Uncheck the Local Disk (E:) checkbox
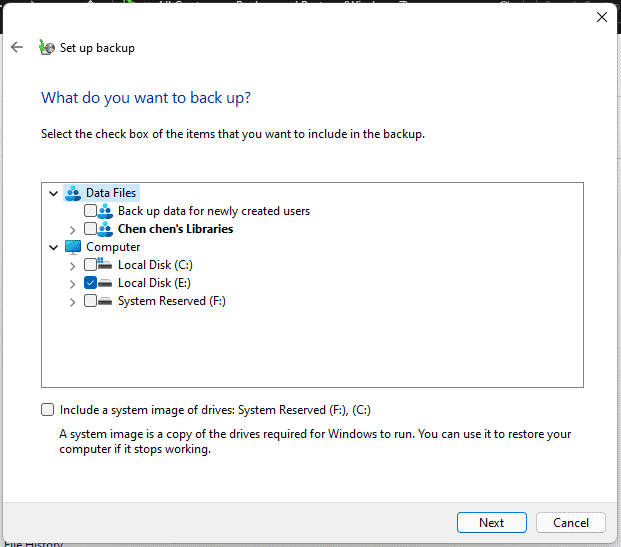The height and width of the screenshot is (547, 621). point(91,283)
